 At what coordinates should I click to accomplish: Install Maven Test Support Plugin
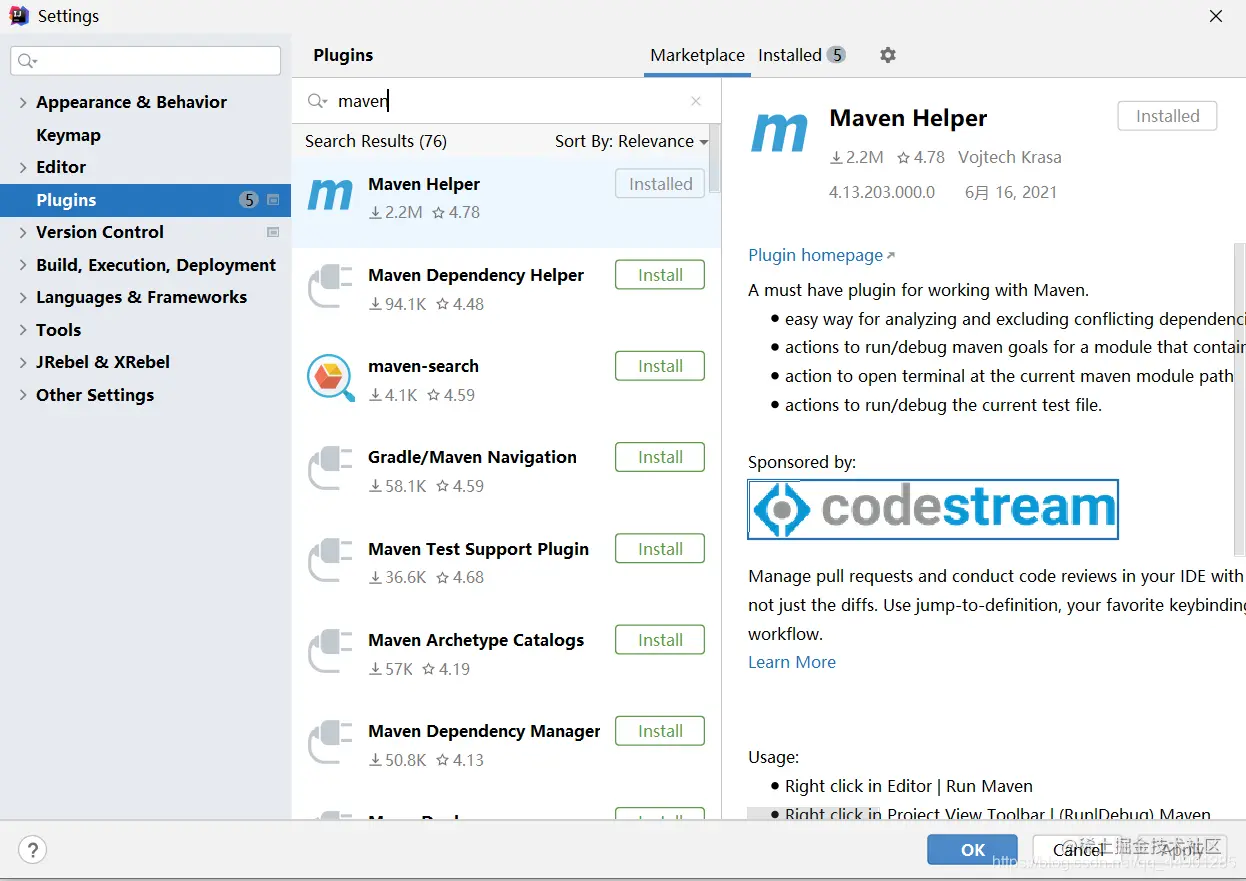point(660,549)
